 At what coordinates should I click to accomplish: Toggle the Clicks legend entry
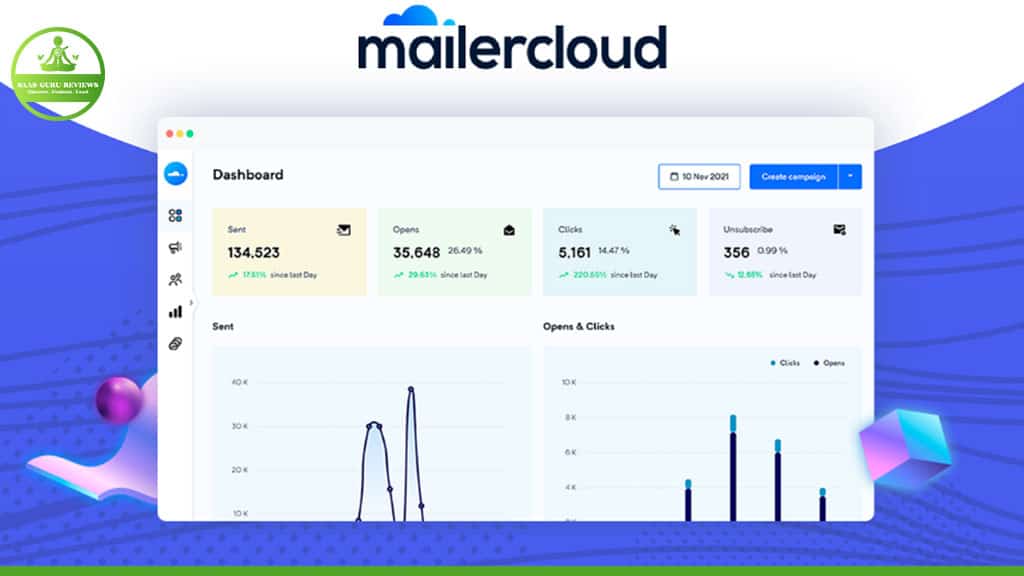click(785, 363)
